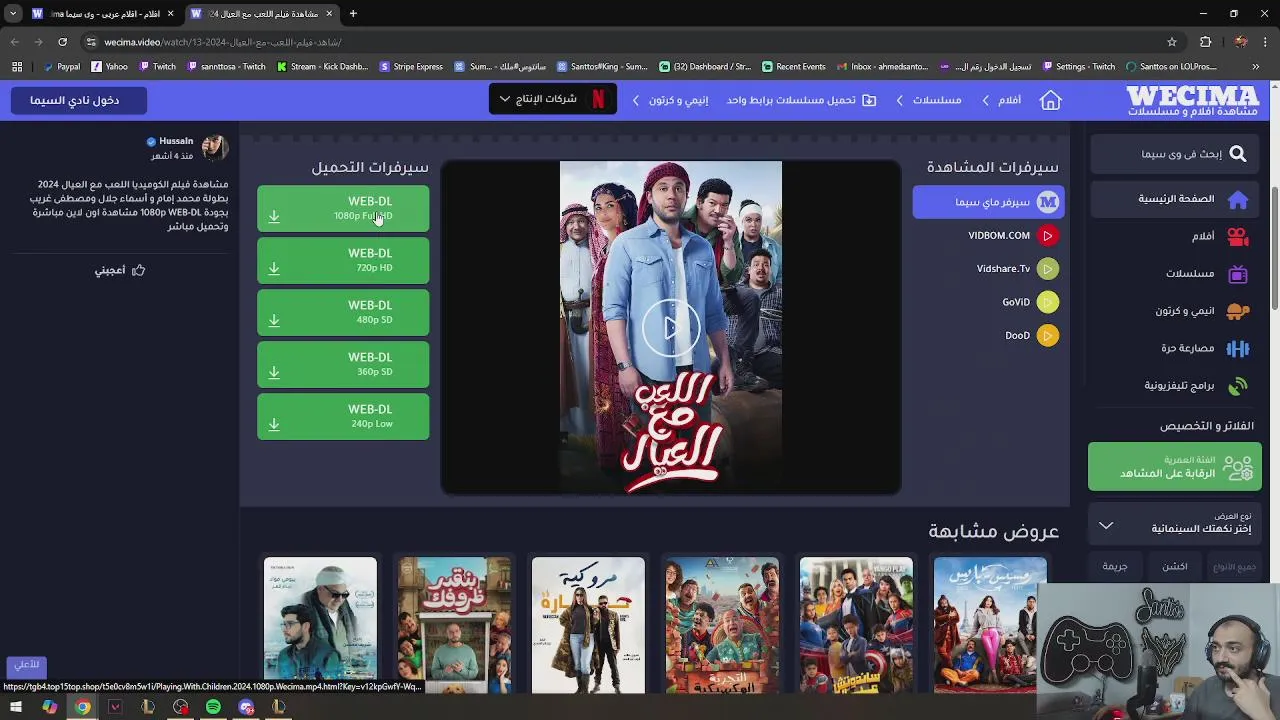Select the جريمة genre tab
The width and height of the screenshot is (1280, 720).
[x=1115, y=567]
